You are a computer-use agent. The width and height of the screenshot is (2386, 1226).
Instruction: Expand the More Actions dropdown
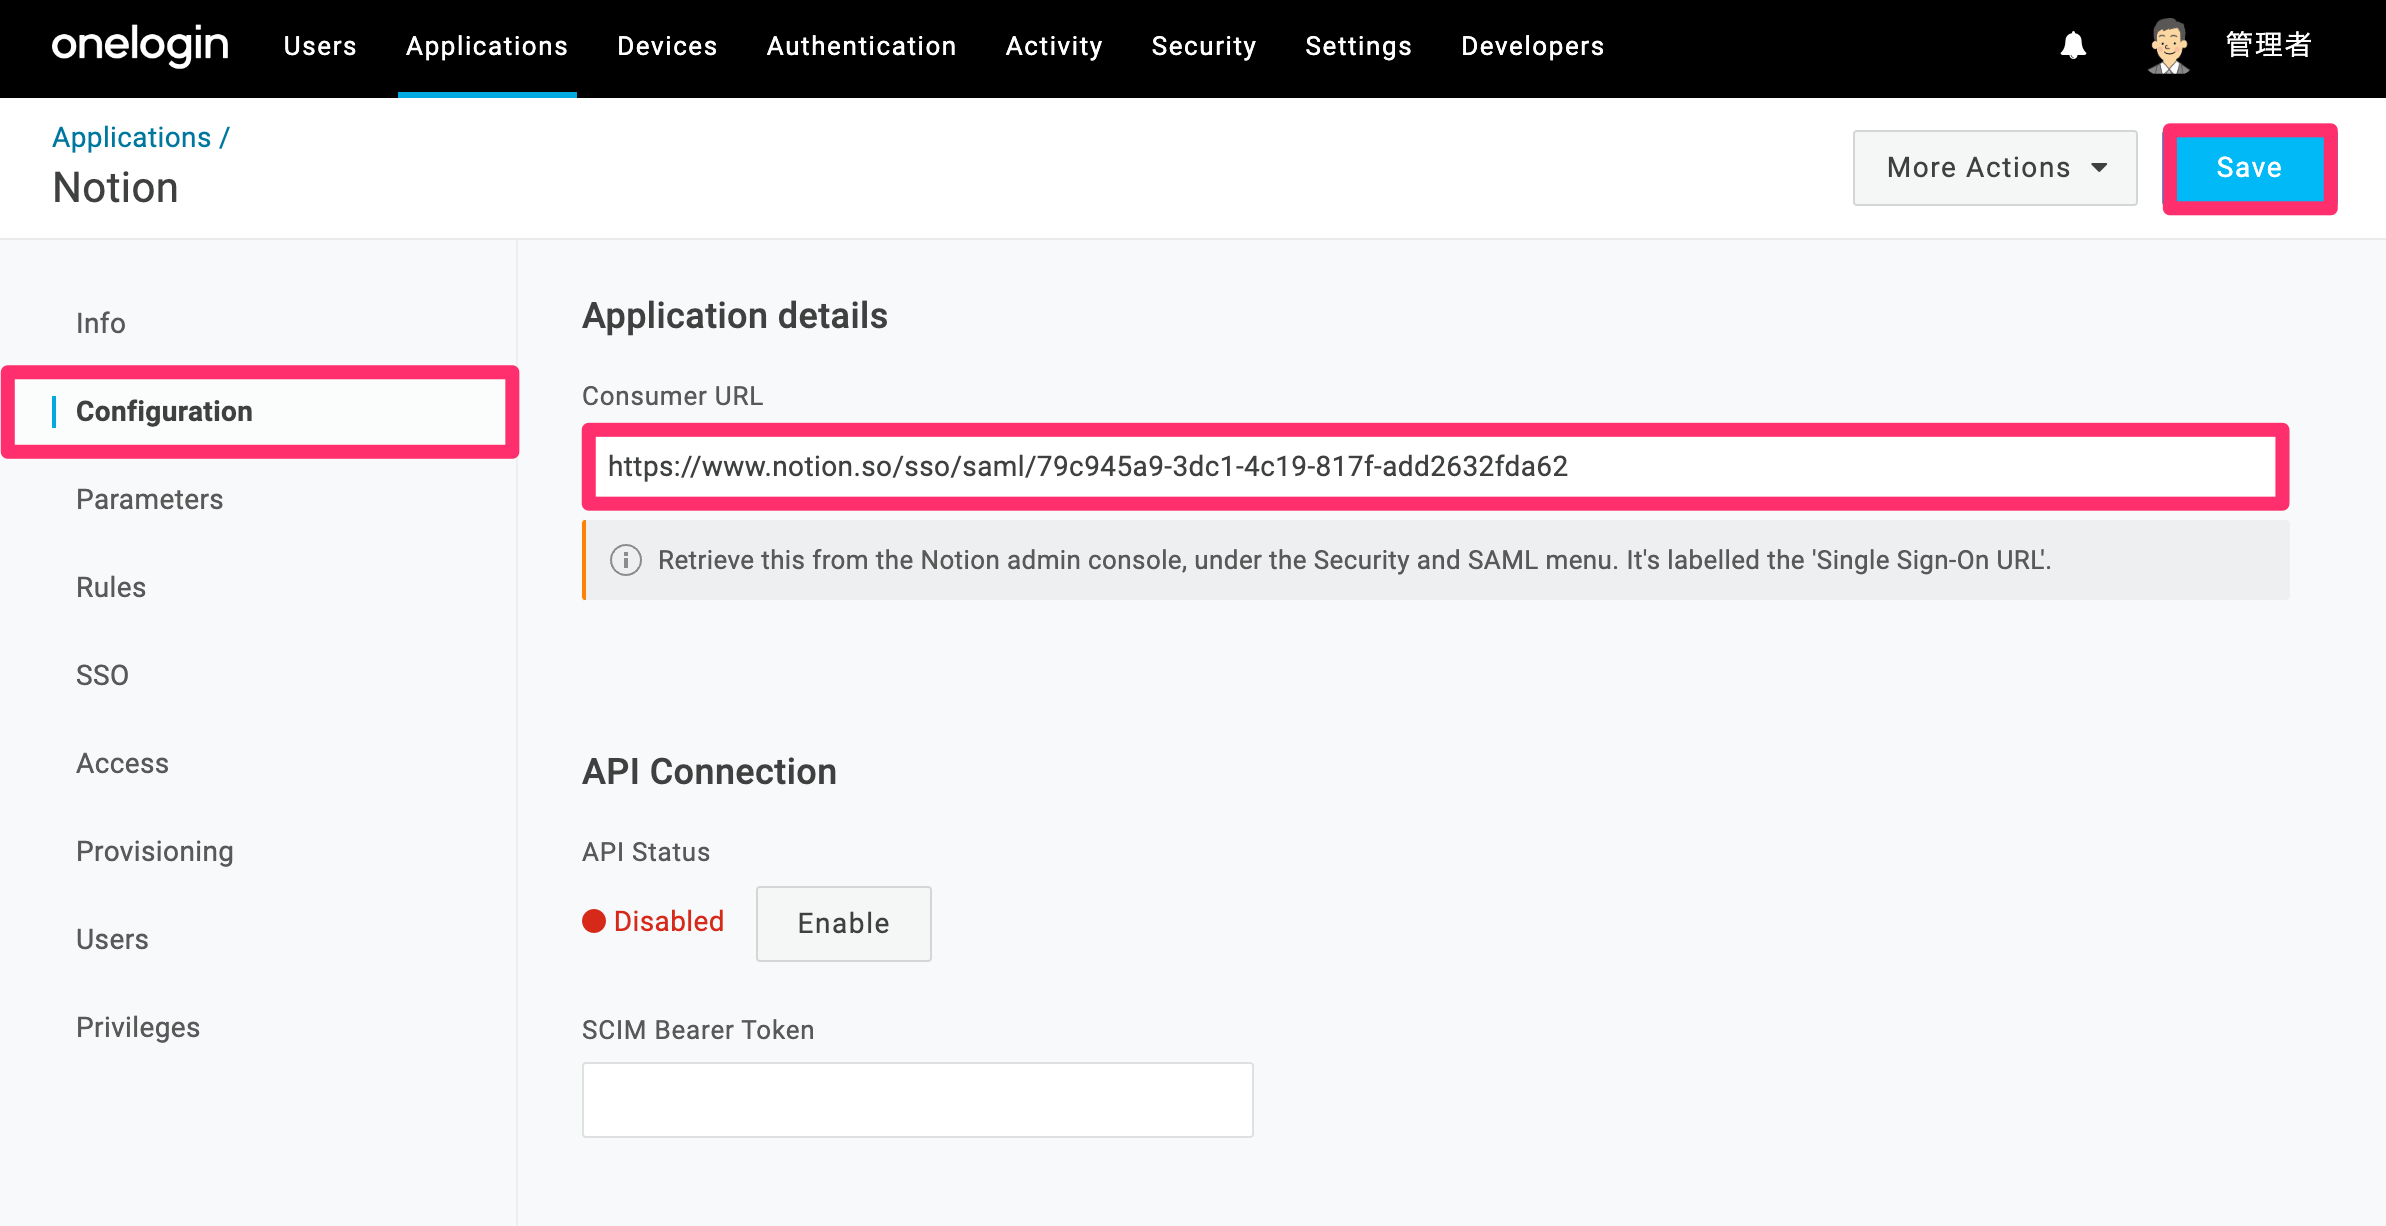coord(1995,168)
